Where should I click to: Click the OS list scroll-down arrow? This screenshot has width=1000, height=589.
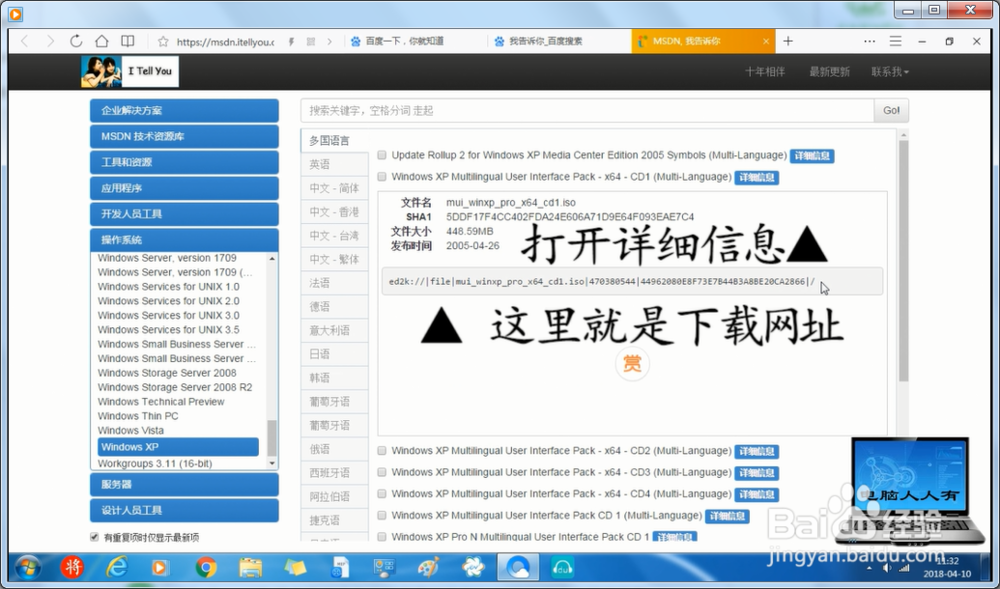coord(272,463)
